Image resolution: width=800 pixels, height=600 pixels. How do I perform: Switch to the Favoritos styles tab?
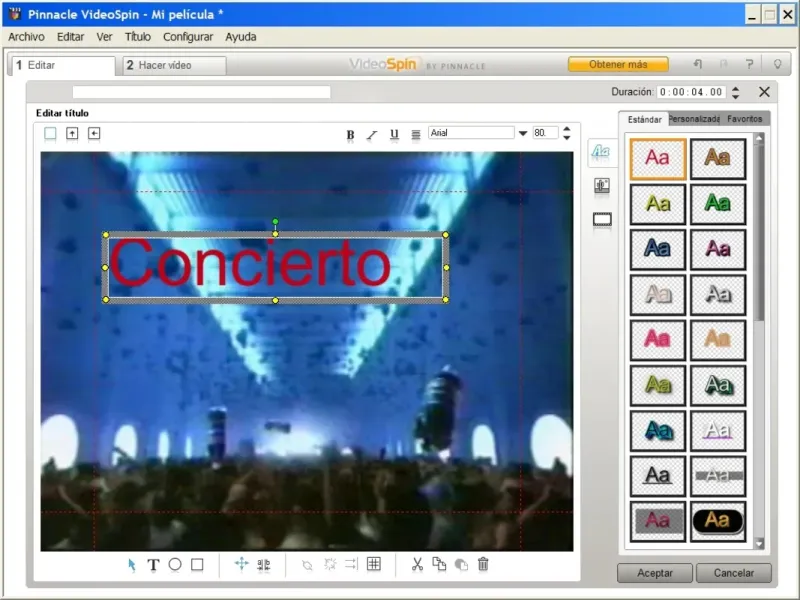point(744,119)
